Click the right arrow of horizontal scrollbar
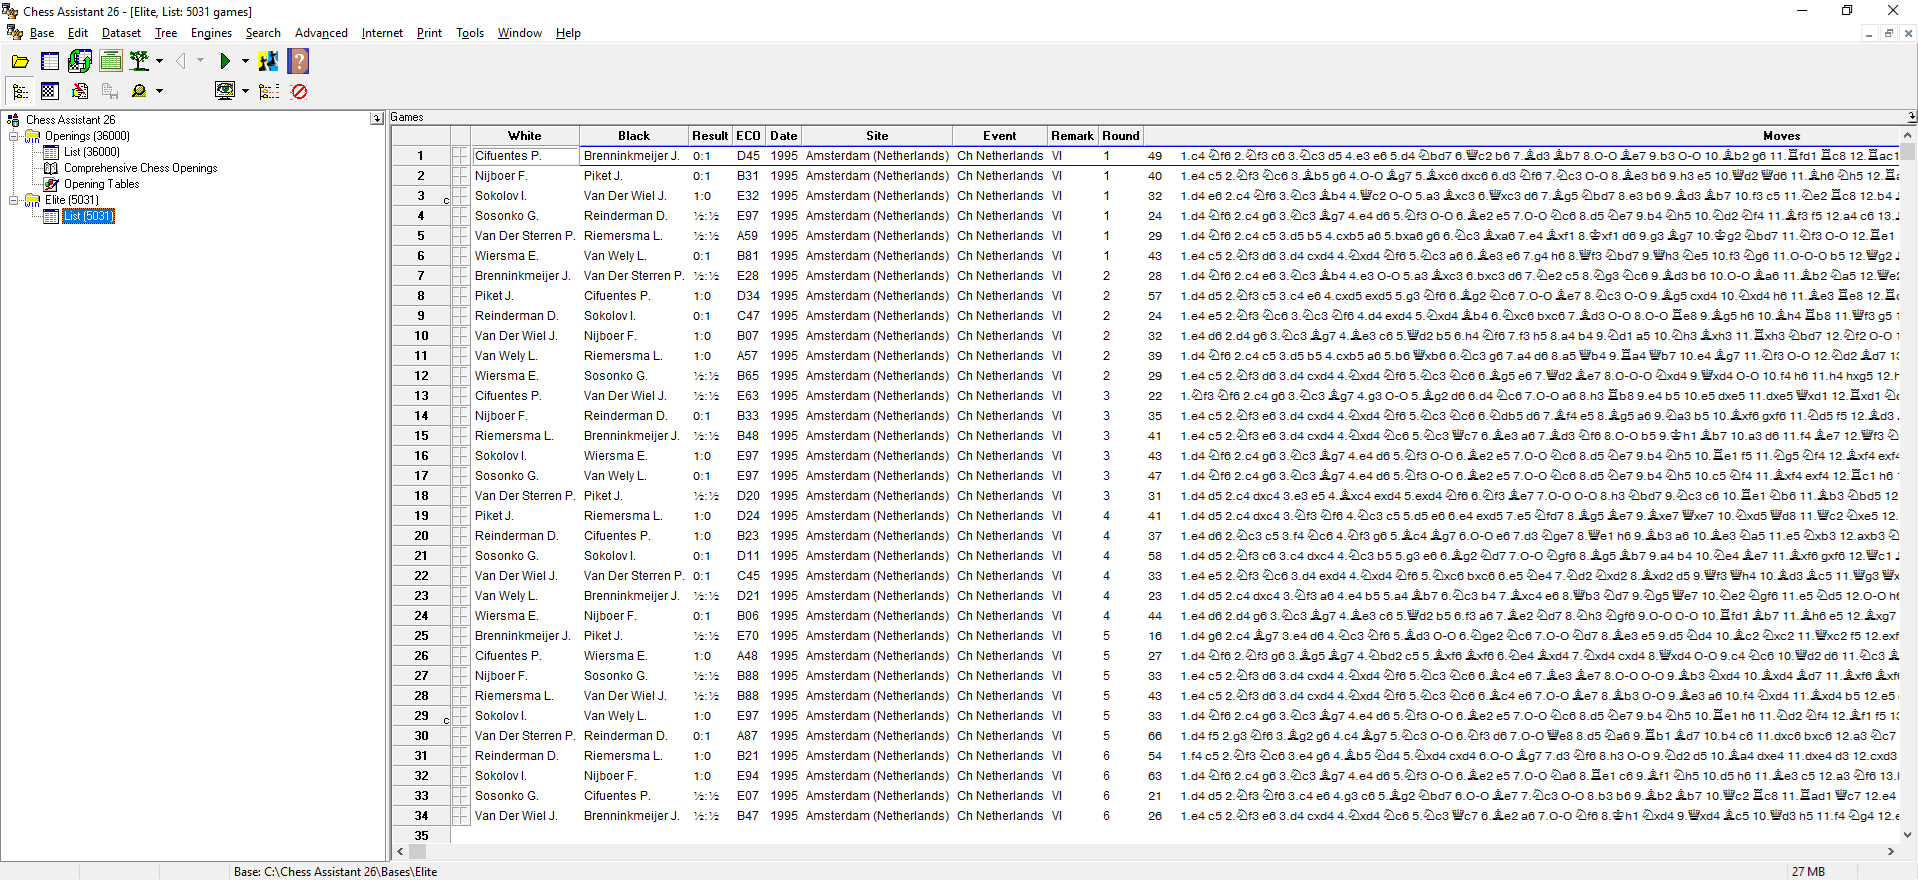1918x880 pixels. 1890,852
